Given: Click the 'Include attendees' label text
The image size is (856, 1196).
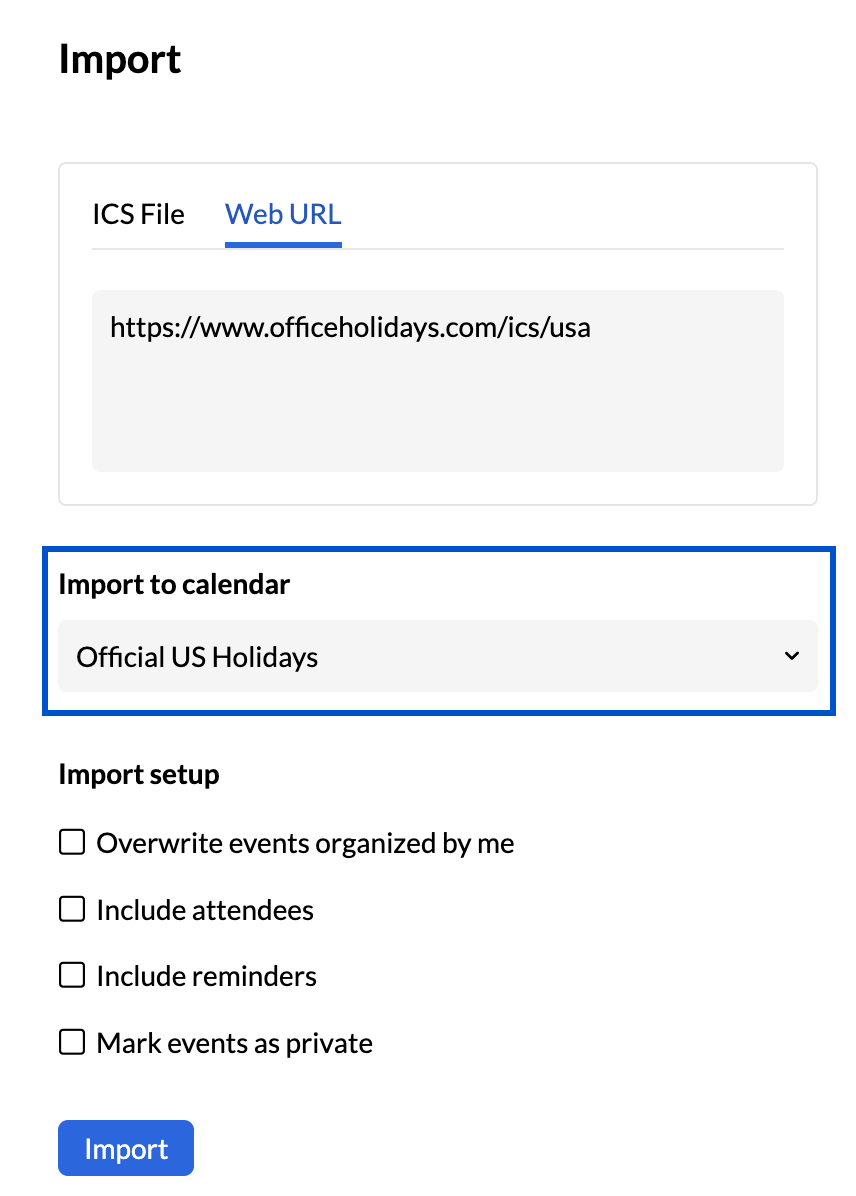Looking at the screenshot, I should (x=205, y=910).
